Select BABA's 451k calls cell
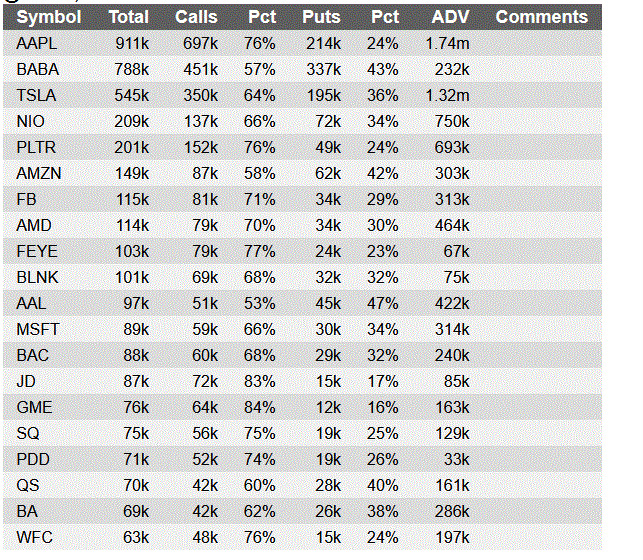 coord(200,69)
